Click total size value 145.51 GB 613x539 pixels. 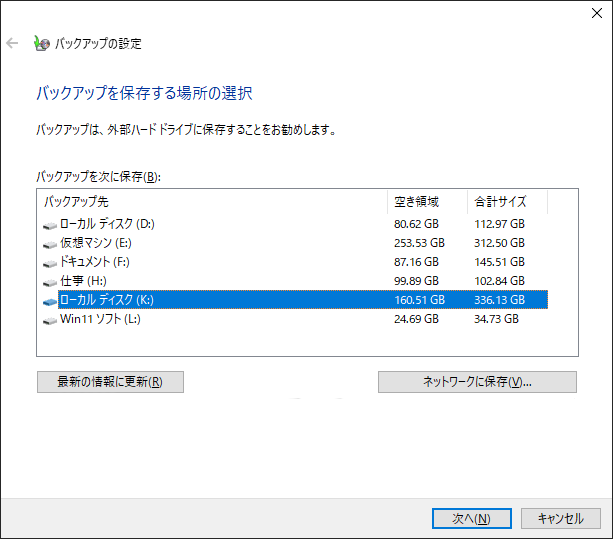pos(499,262)
